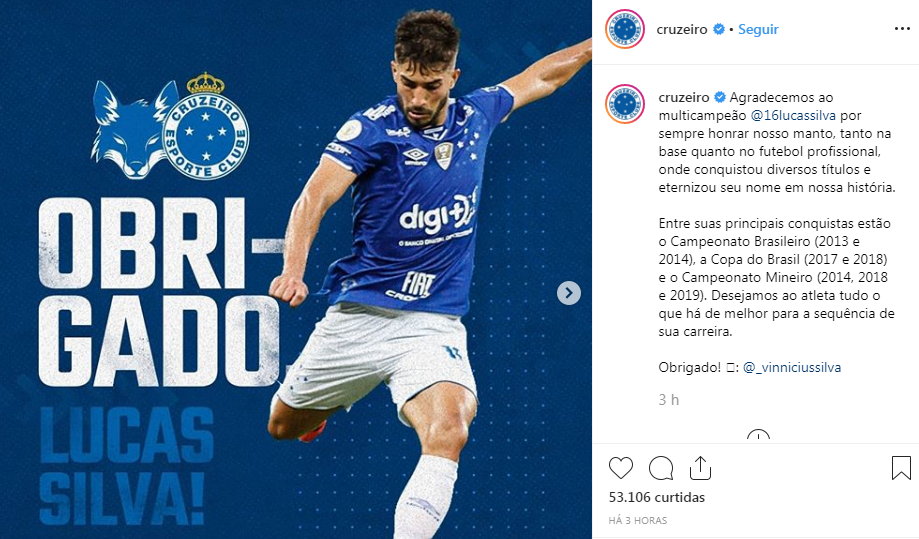Screen dimensions: 919x539
Task: Click the verified badge in the header
Action: 719,29
